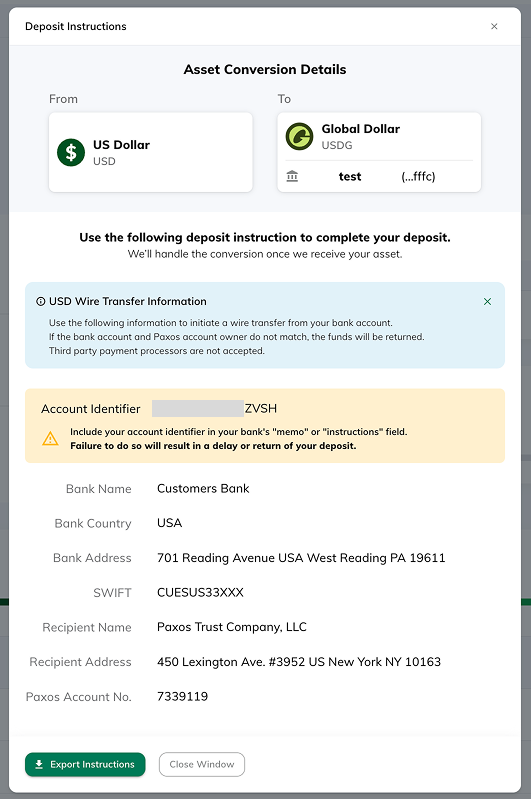Click the info icon next to USD Wire Transfer
The image size is (531, 799).
click(41, 302)
